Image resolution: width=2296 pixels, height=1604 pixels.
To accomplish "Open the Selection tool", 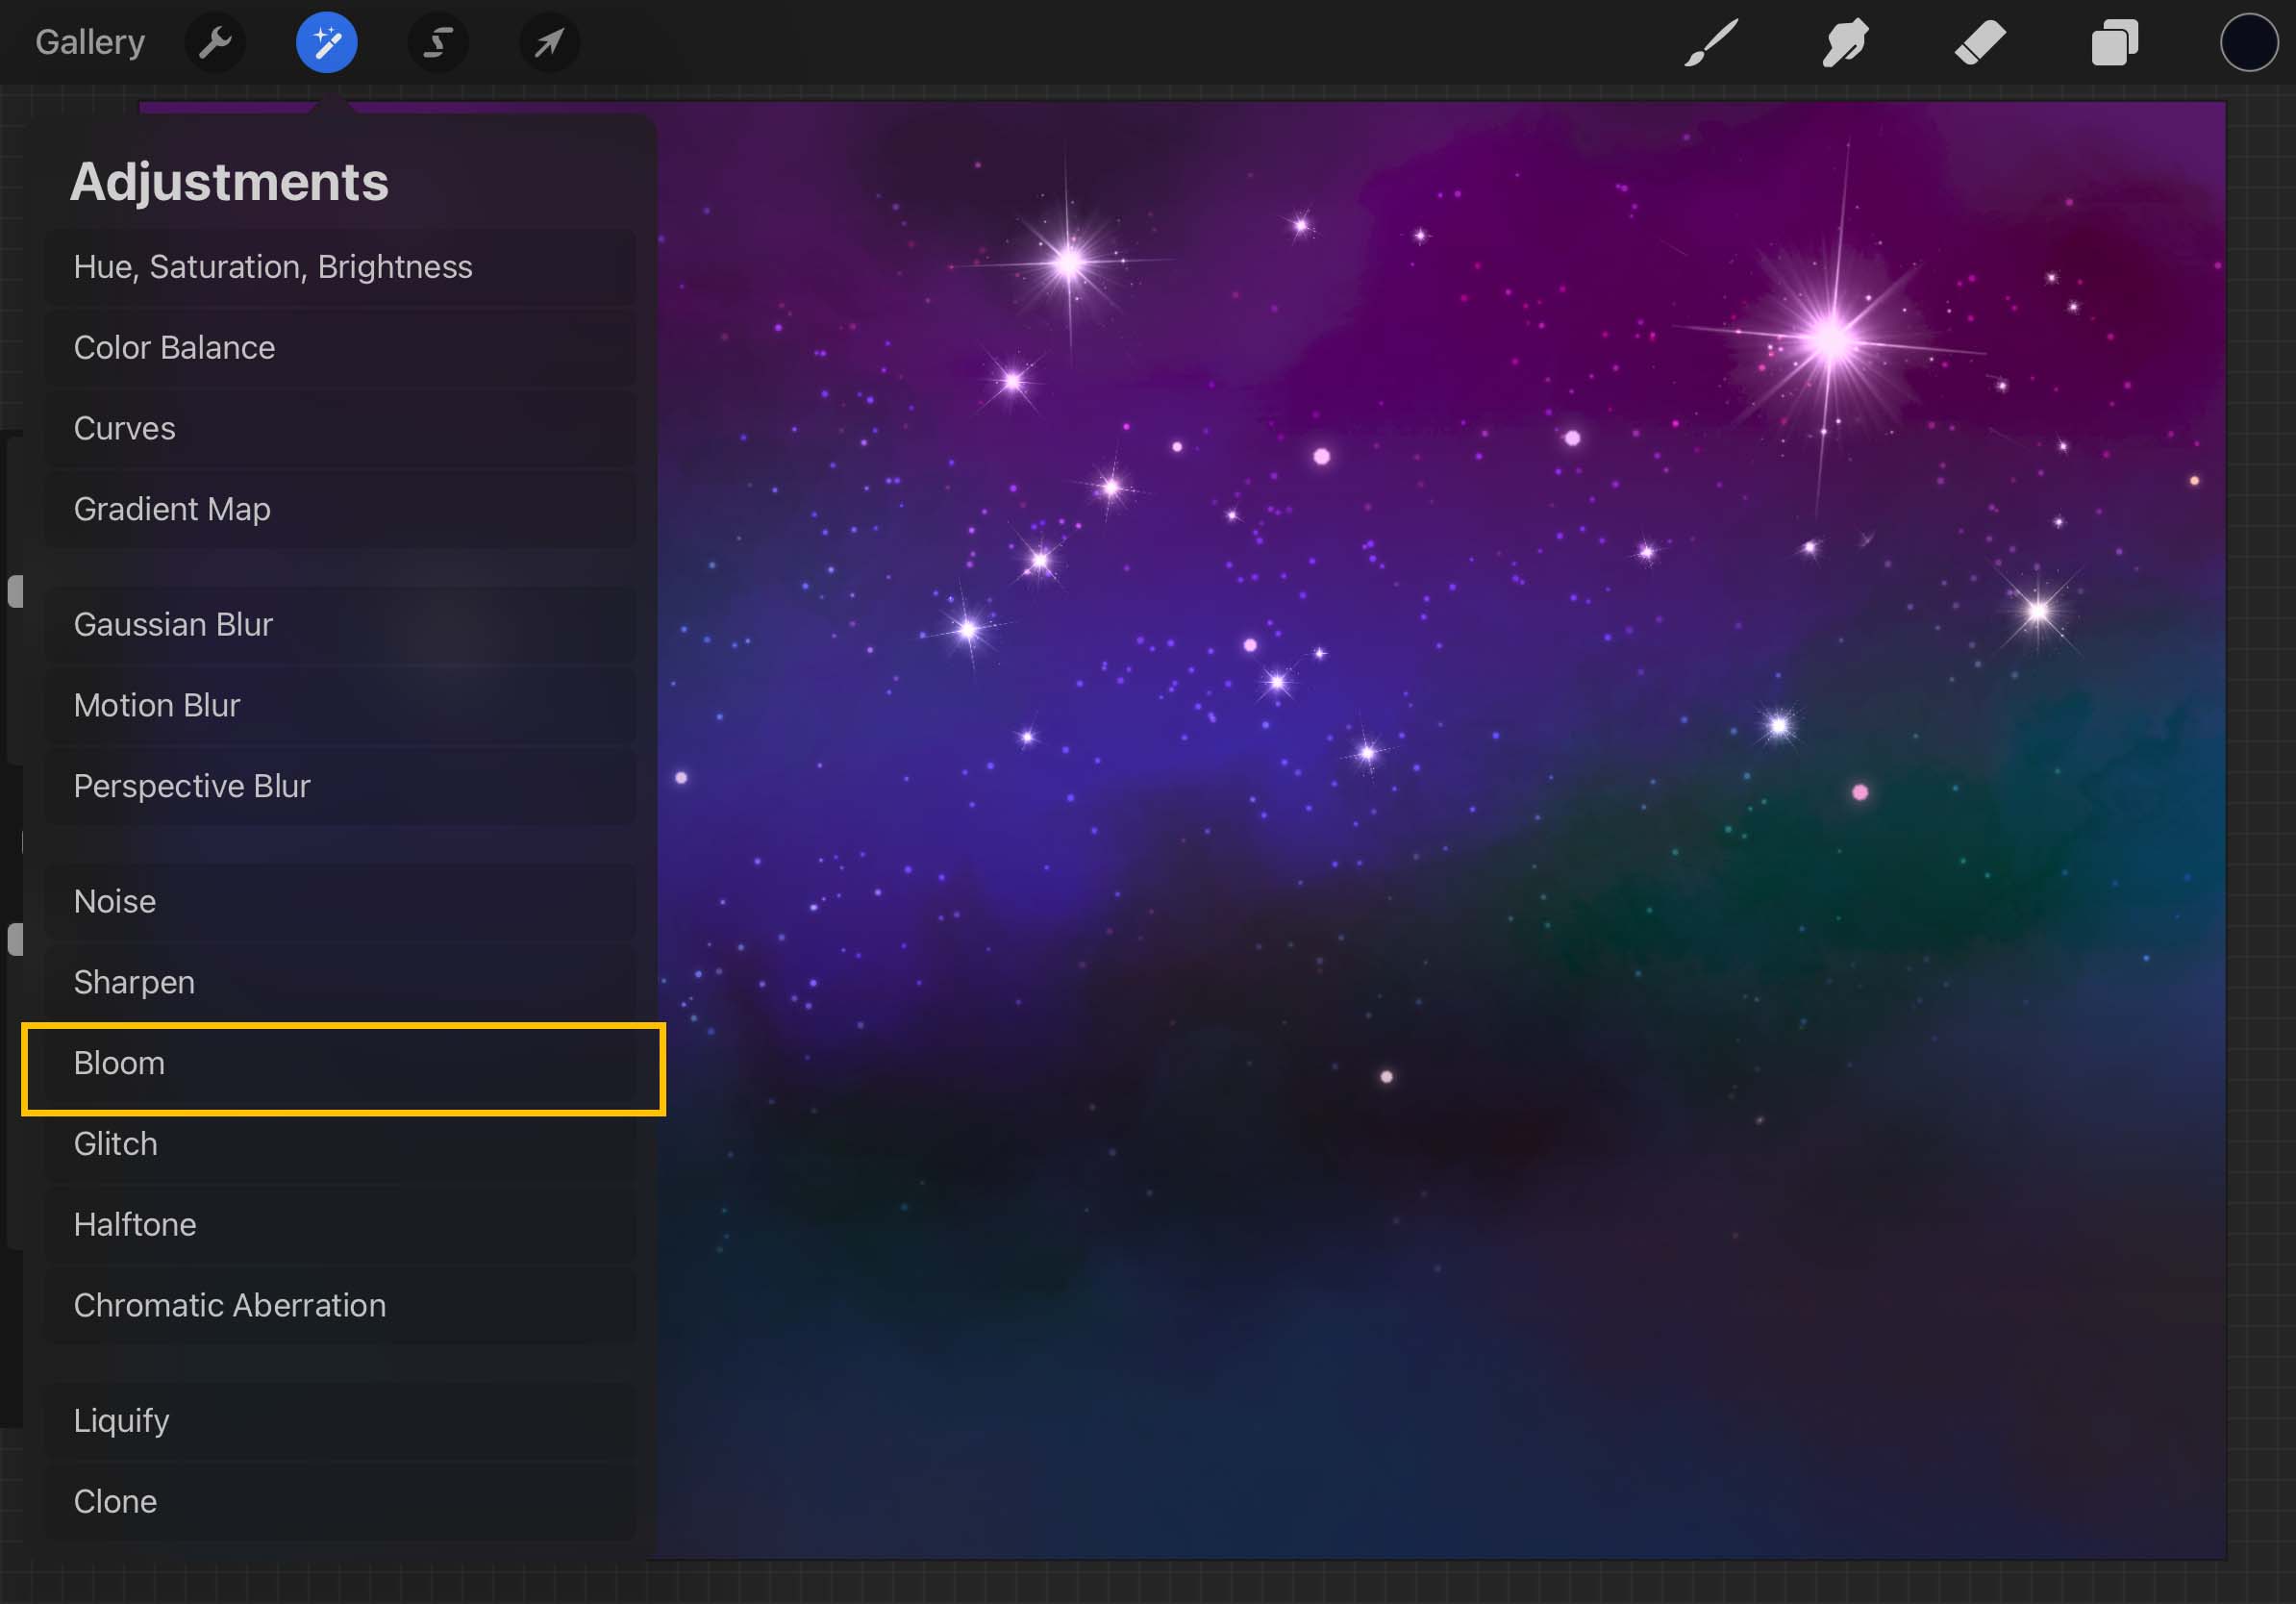I will click(x=438, y=42).
